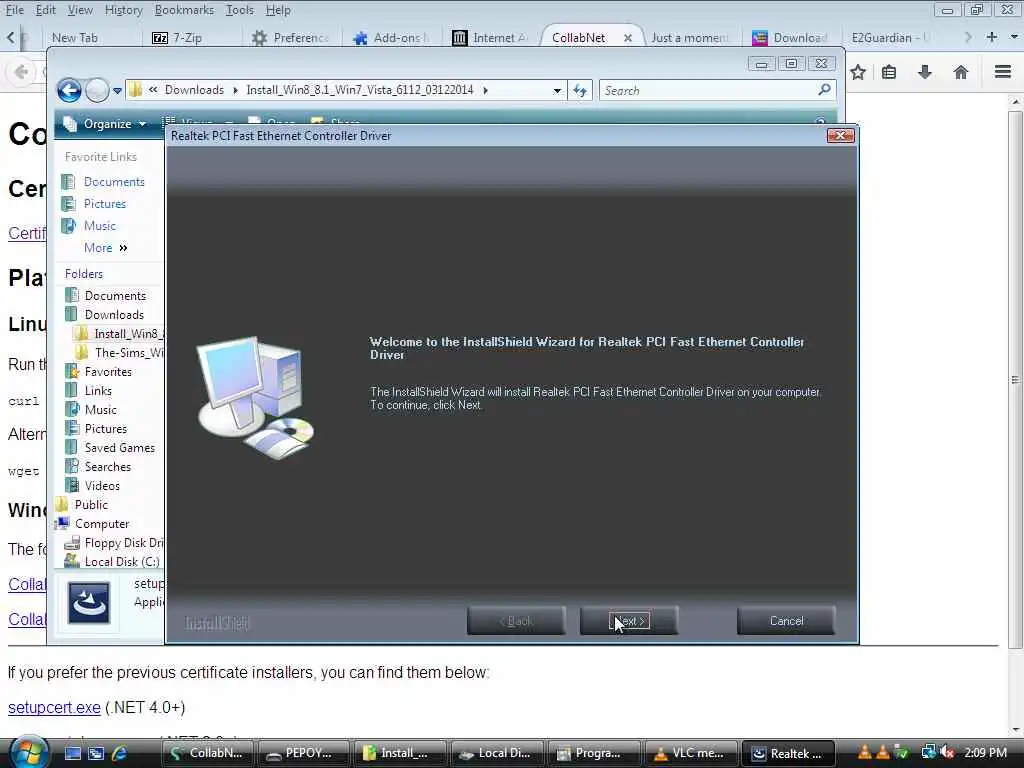Screen dimensions: 1024x768
Task: Refresh the Explorer folder view
Action: tap(580, 91)
